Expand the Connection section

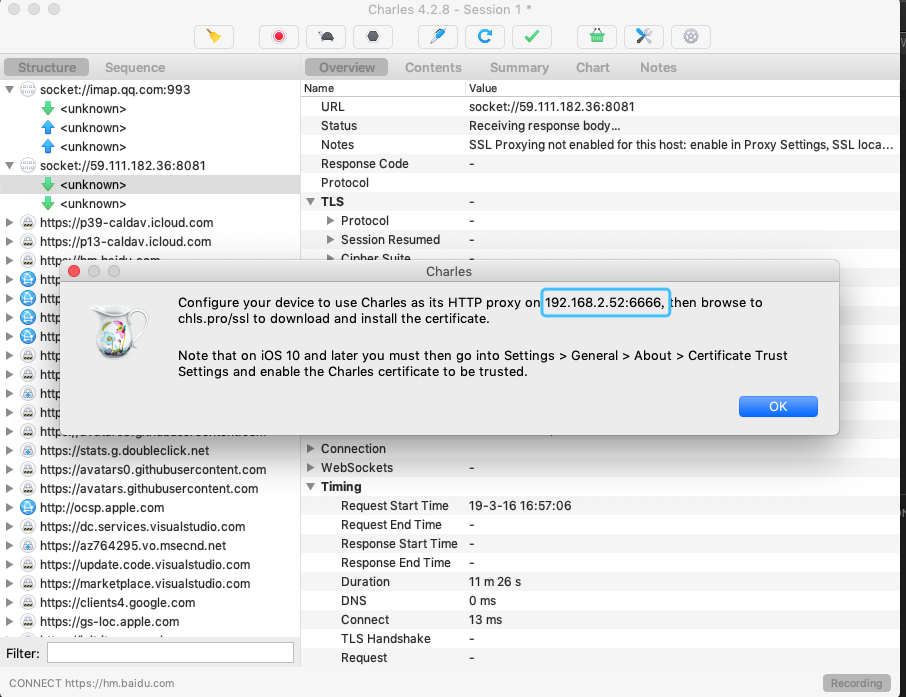click(311, 448)
